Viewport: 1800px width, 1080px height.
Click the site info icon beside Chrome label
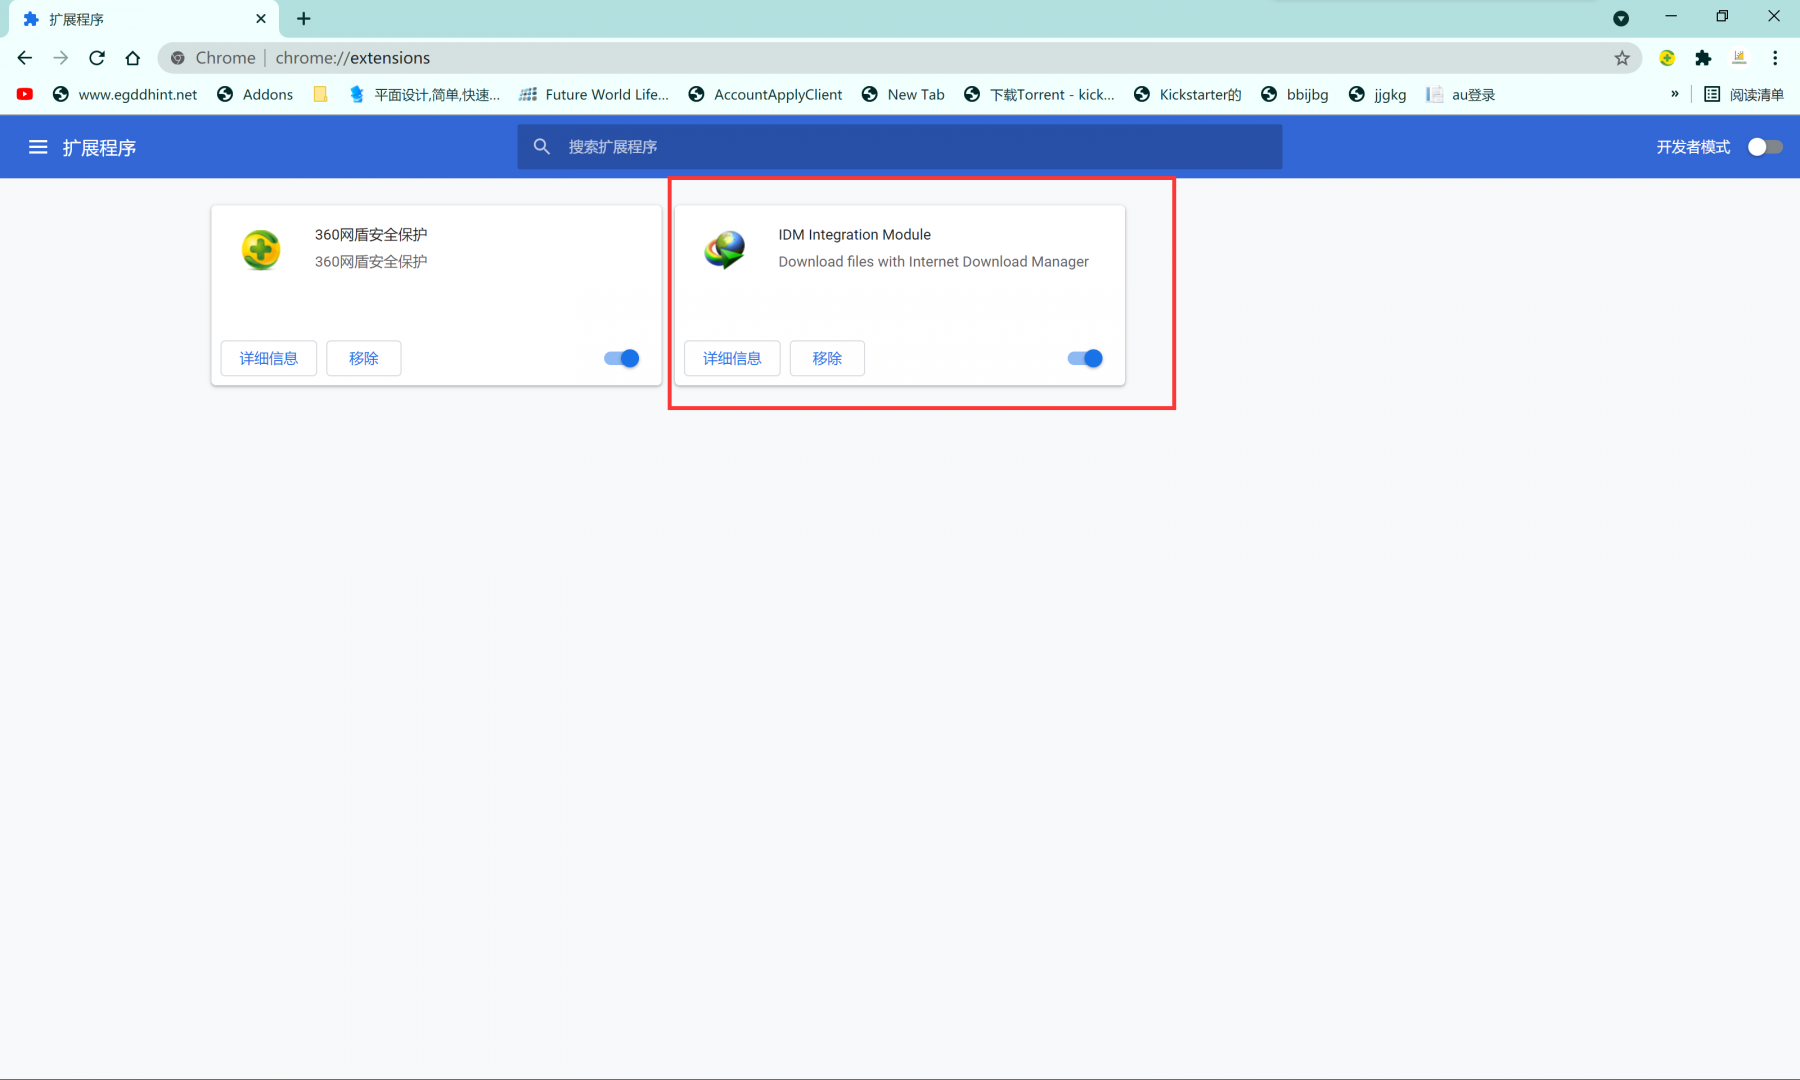178,58
